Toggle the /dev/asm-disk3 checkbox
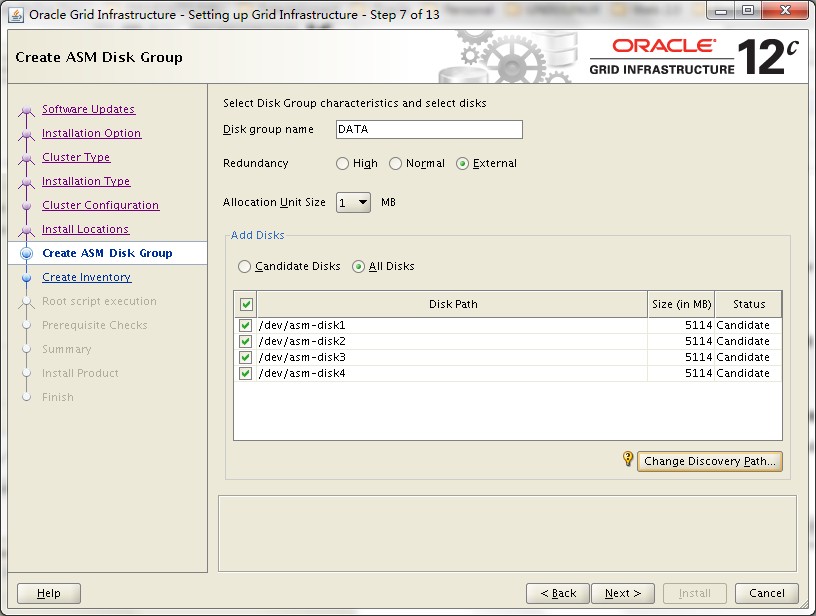The width and height of the screenshot is (816, 616). [x=245, y=357]
